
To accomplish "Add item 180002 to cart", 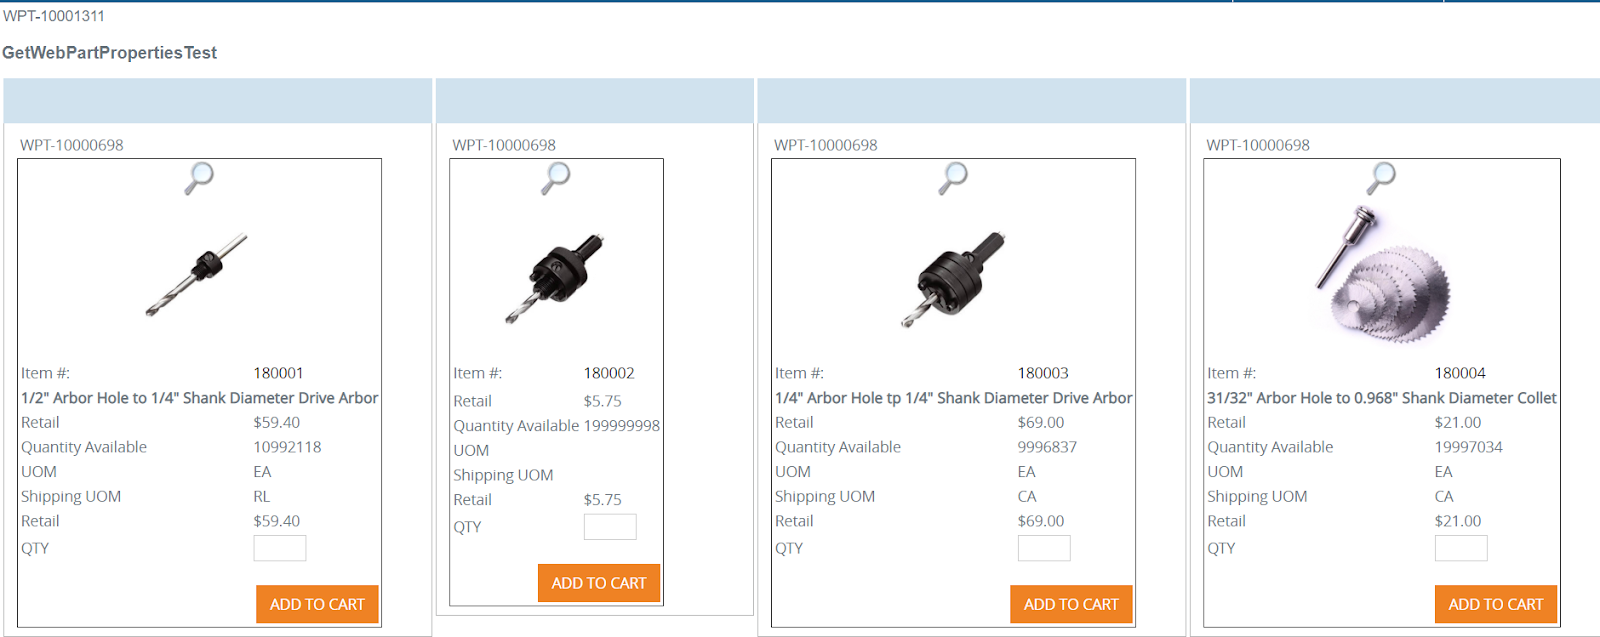I will pos(599,583).
